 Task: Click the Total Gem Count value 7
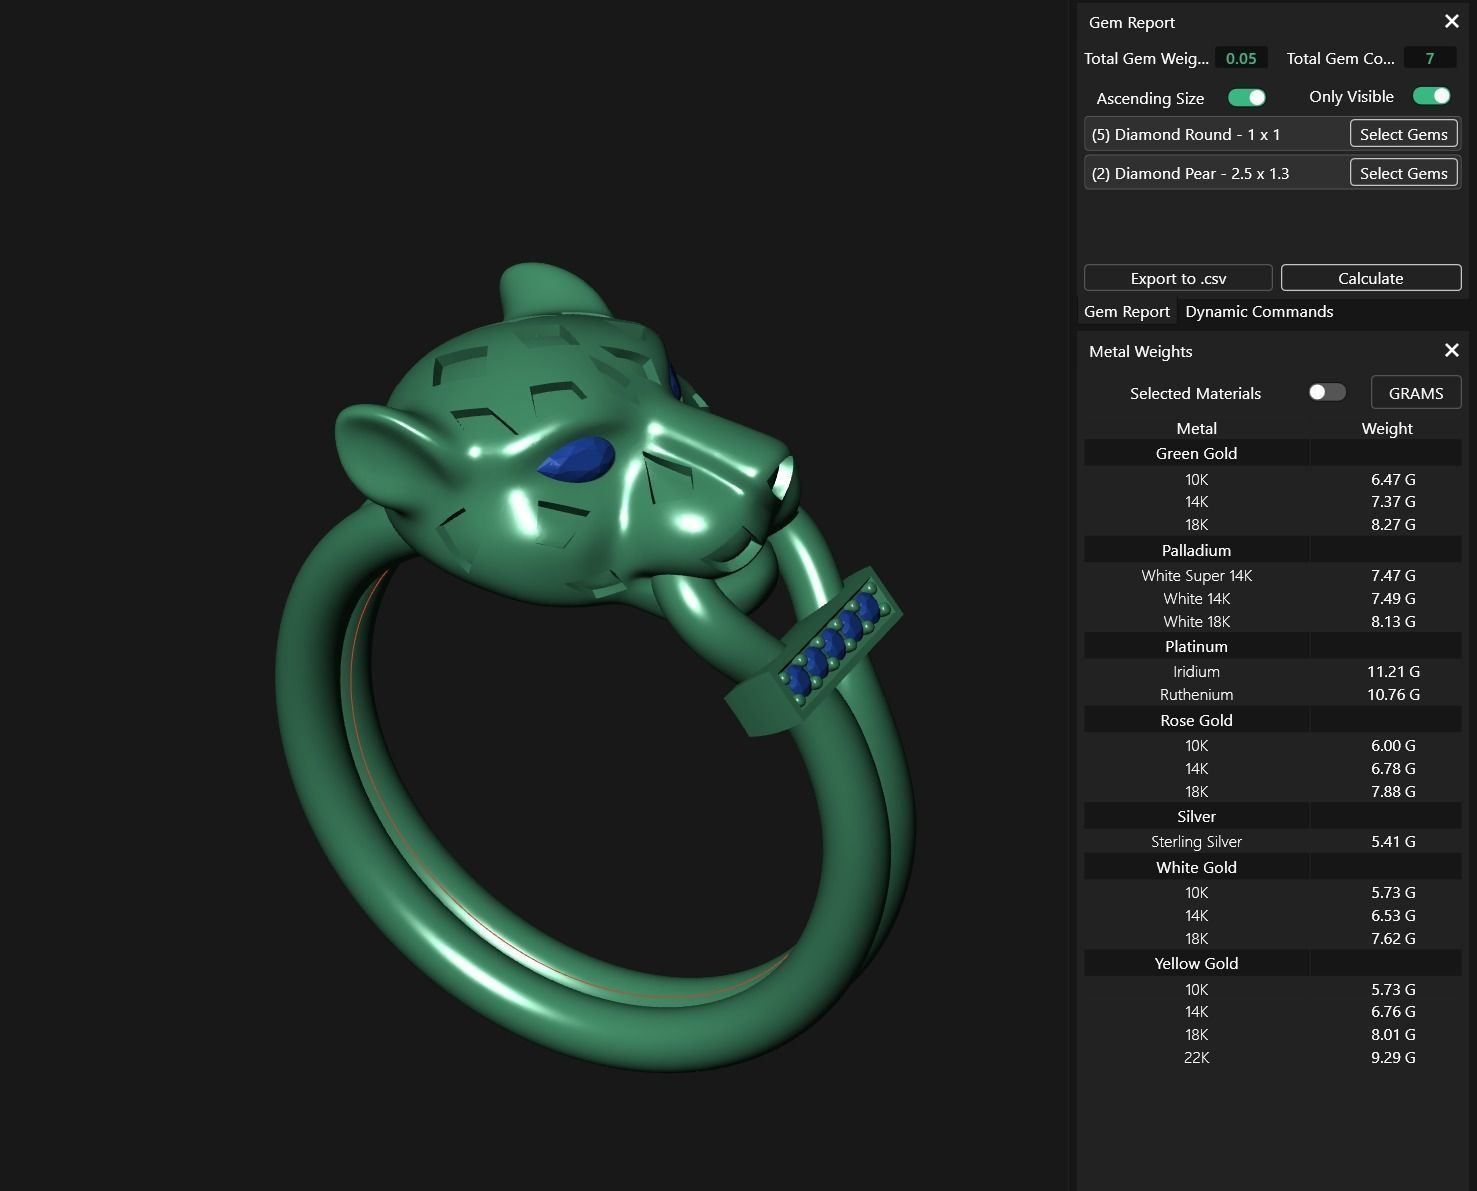pos(1429,58)
